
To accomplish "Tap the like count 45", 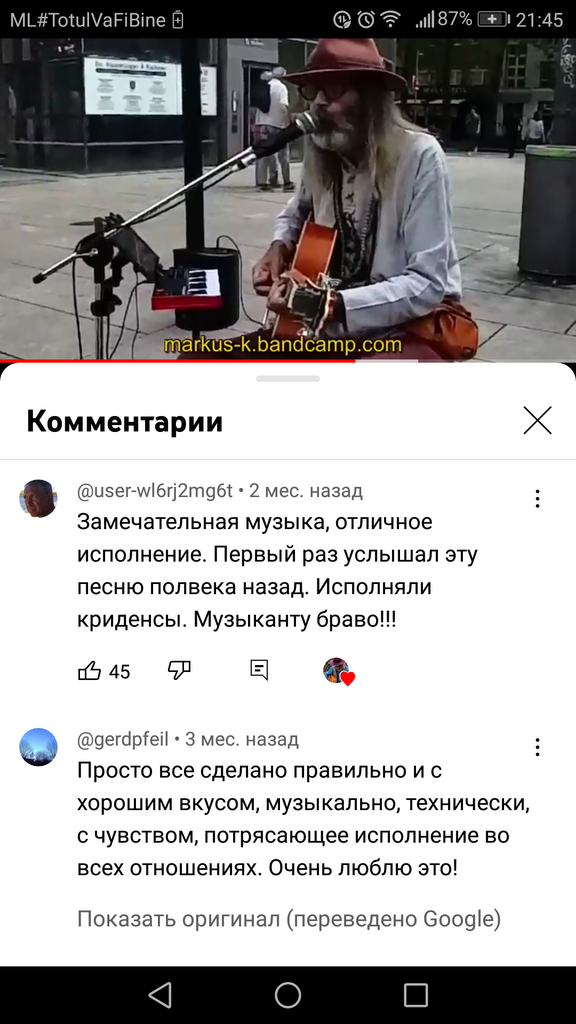I will 120,671.
